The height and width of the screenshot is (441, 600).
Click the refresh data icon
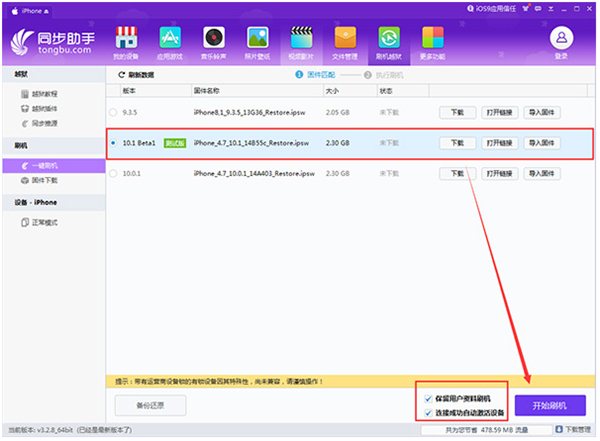coord(122,75)
